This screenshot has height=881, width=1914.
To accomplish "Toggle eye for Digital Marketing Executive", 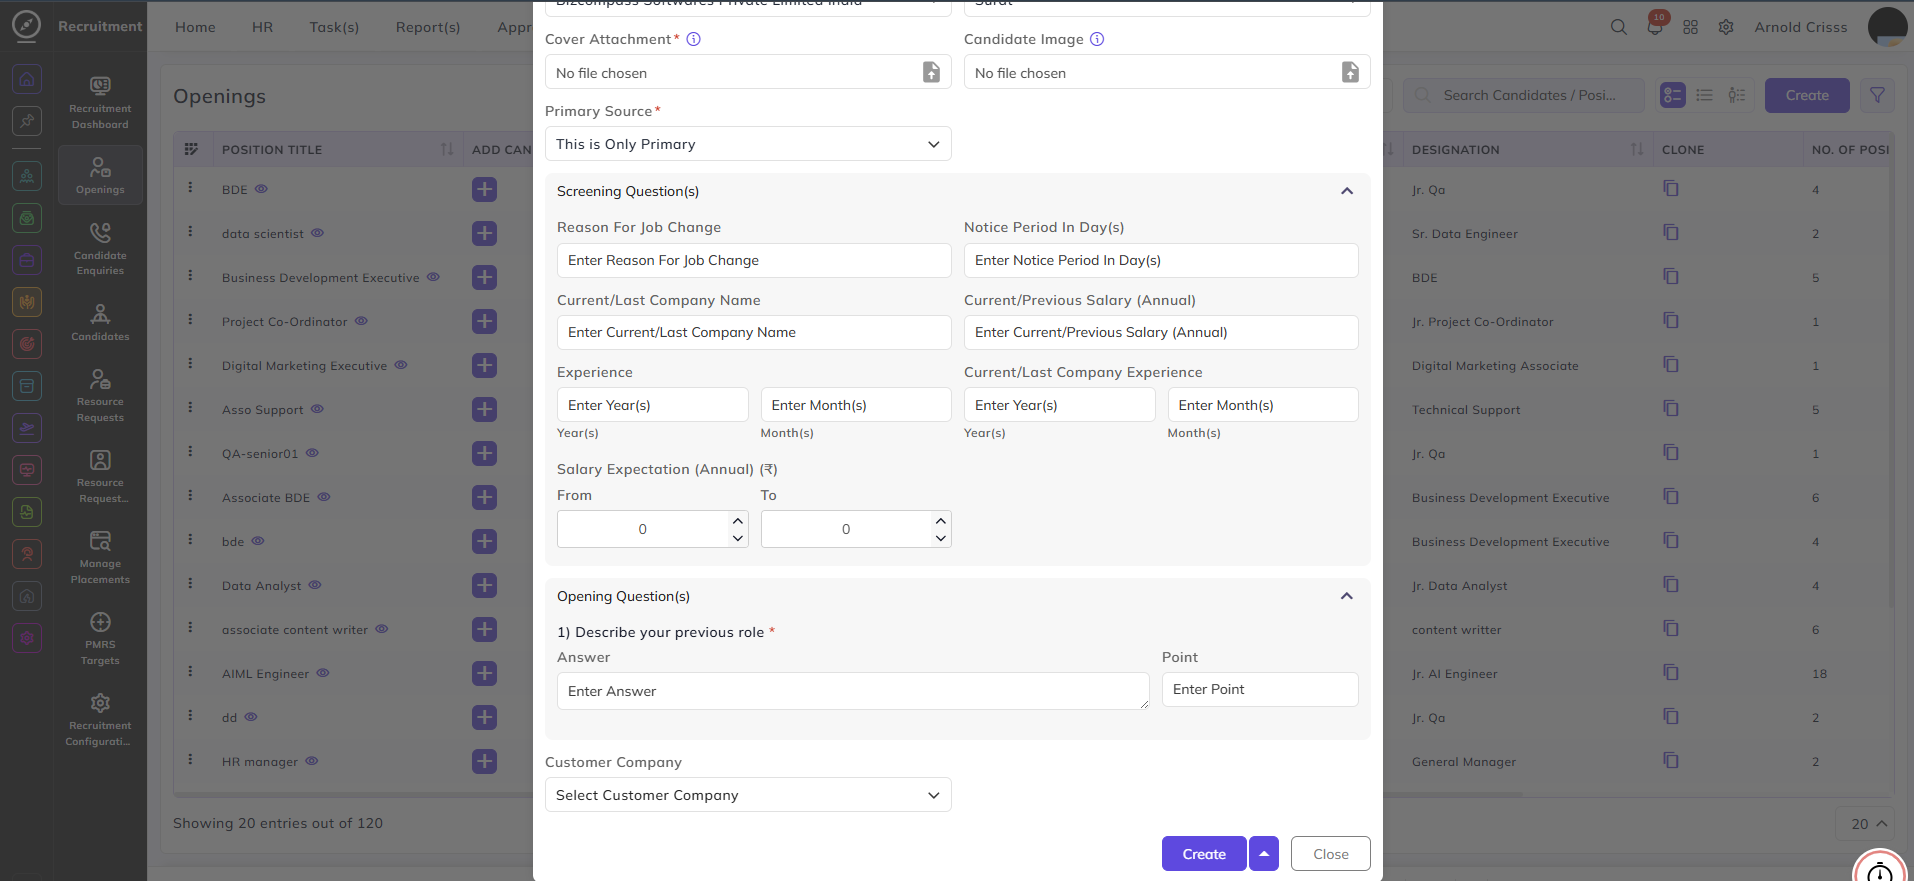I will point(400,364).
